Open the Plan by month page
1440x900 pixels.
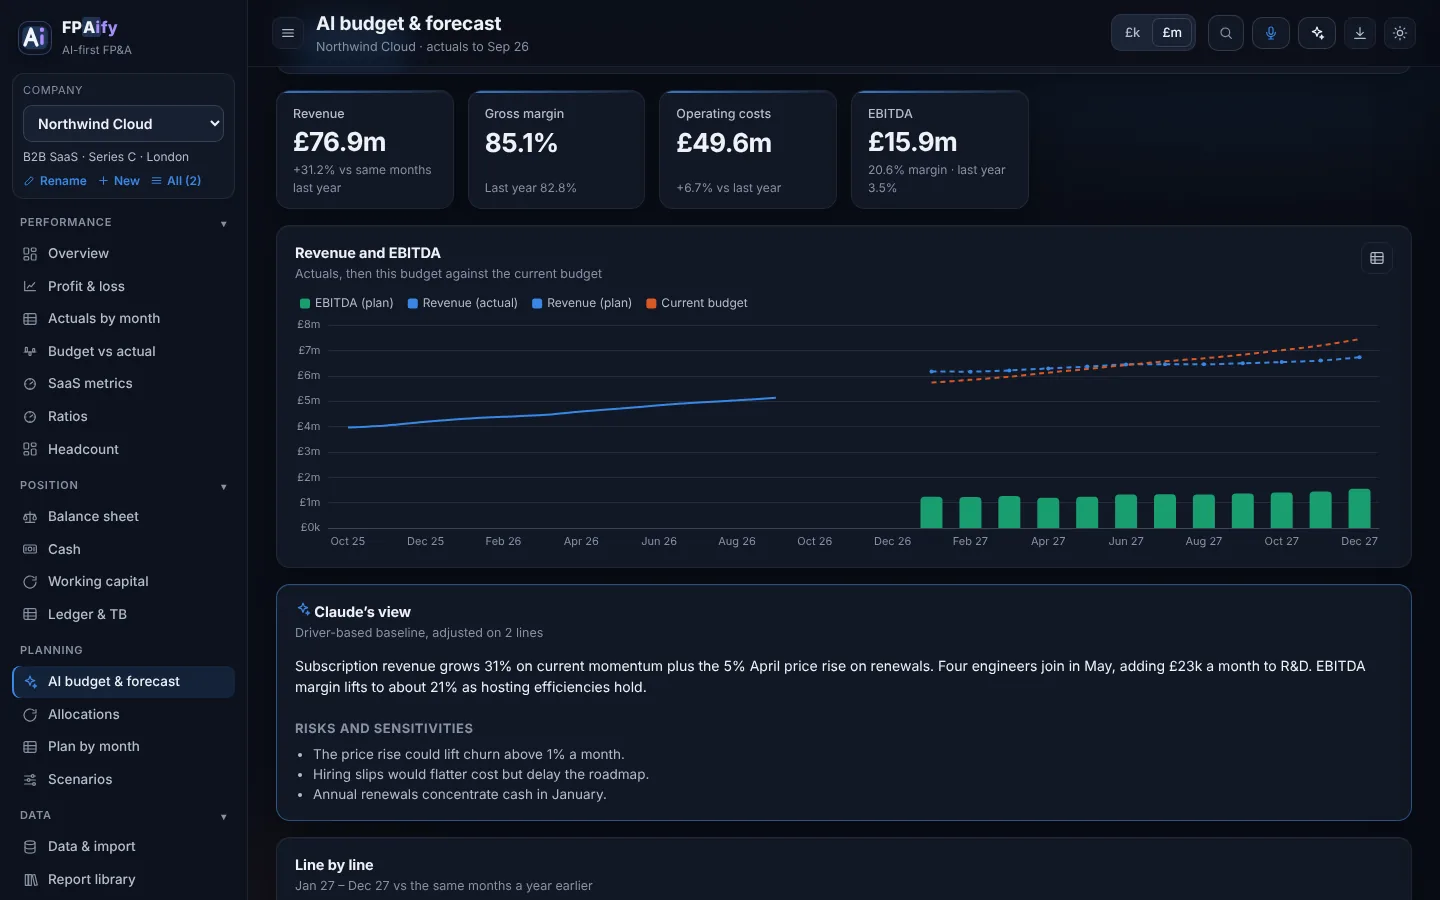click(124, 747)
